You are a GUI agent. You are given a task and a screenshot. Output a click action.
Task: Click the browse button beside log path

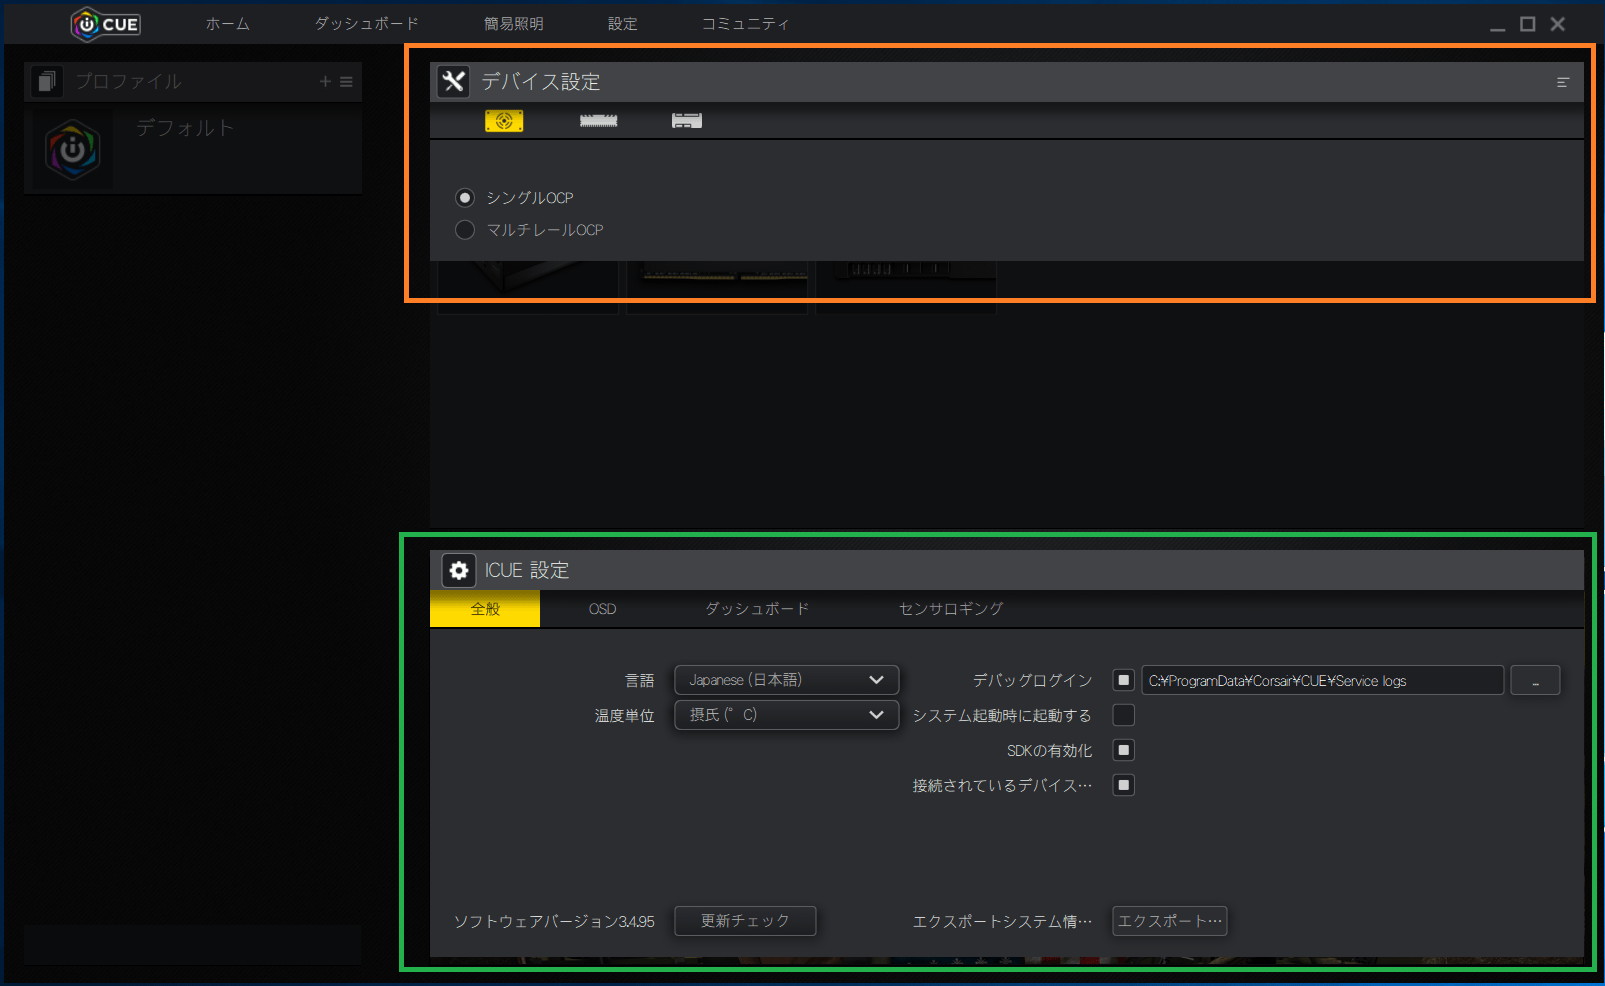tap(1535, 680)
